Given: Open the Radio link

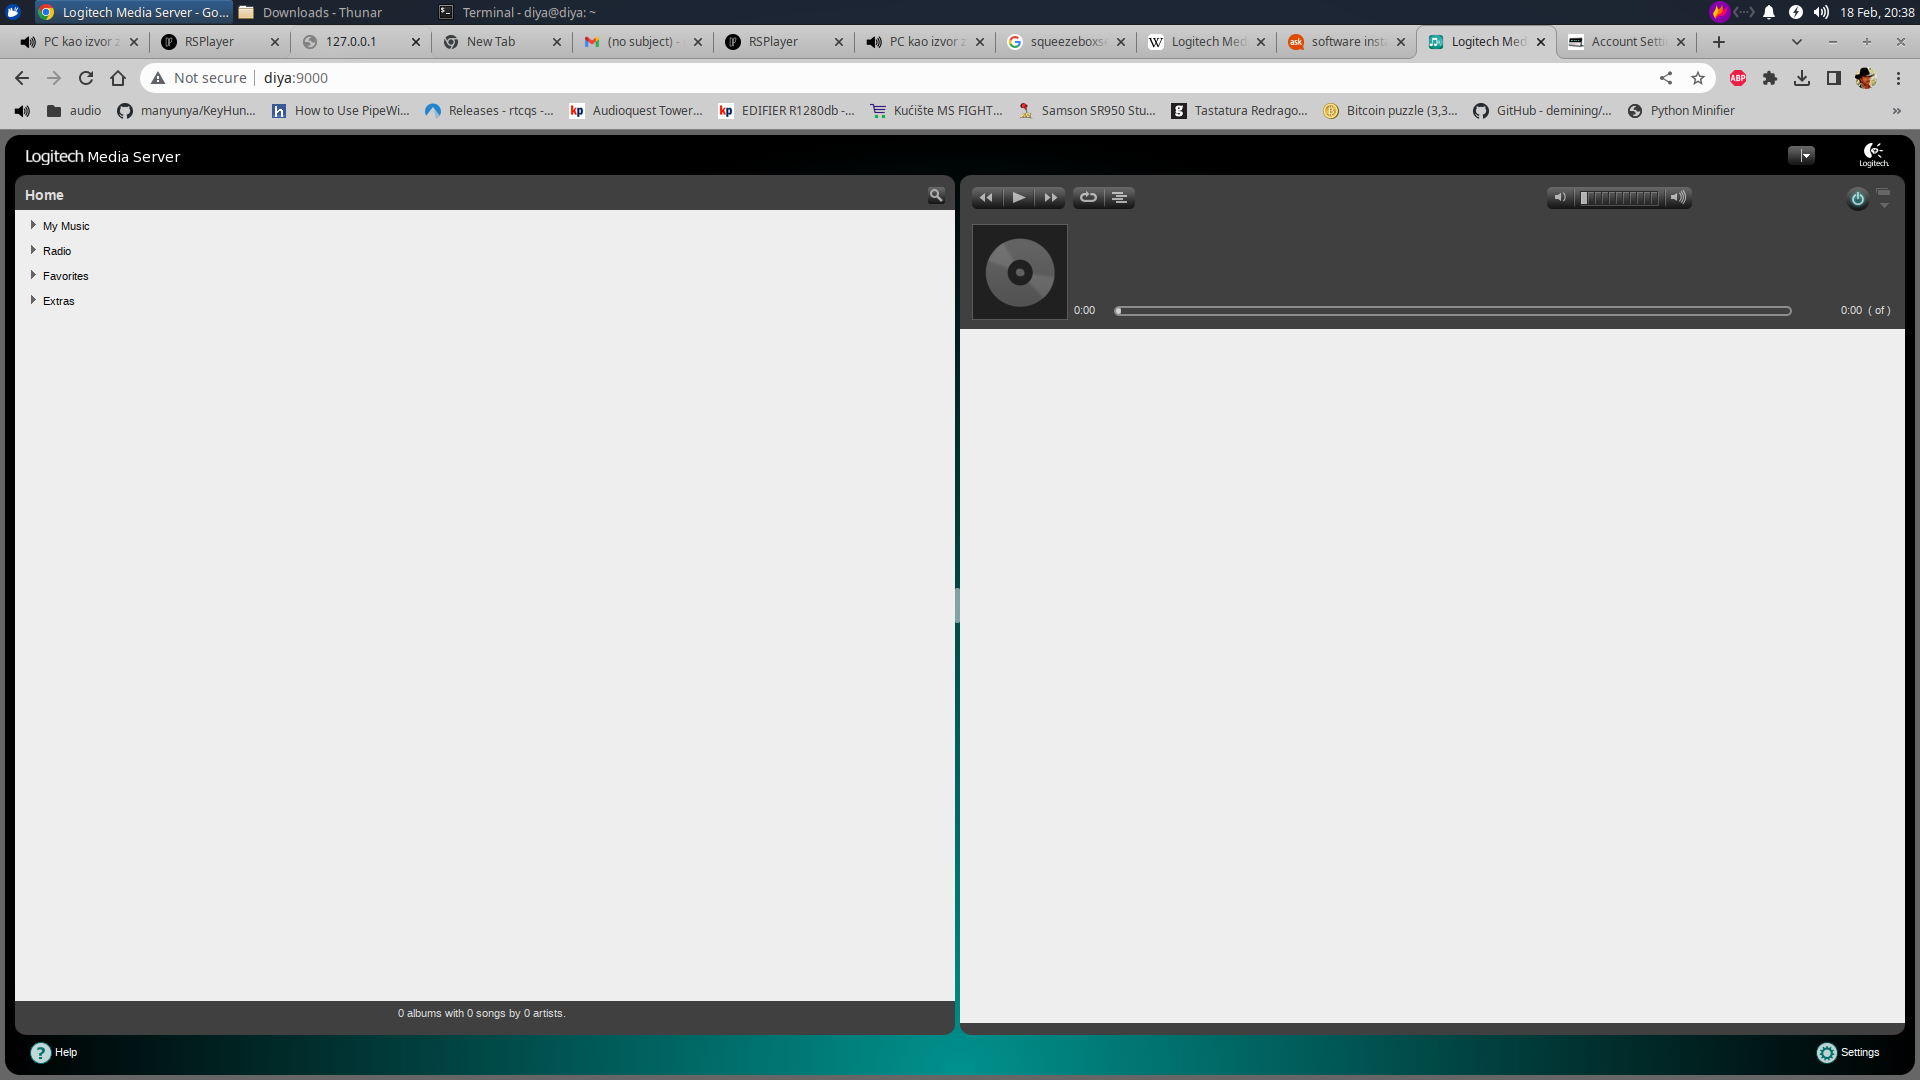Looking at the screenshot, I should pyautogui.click(x=57, y=251).
